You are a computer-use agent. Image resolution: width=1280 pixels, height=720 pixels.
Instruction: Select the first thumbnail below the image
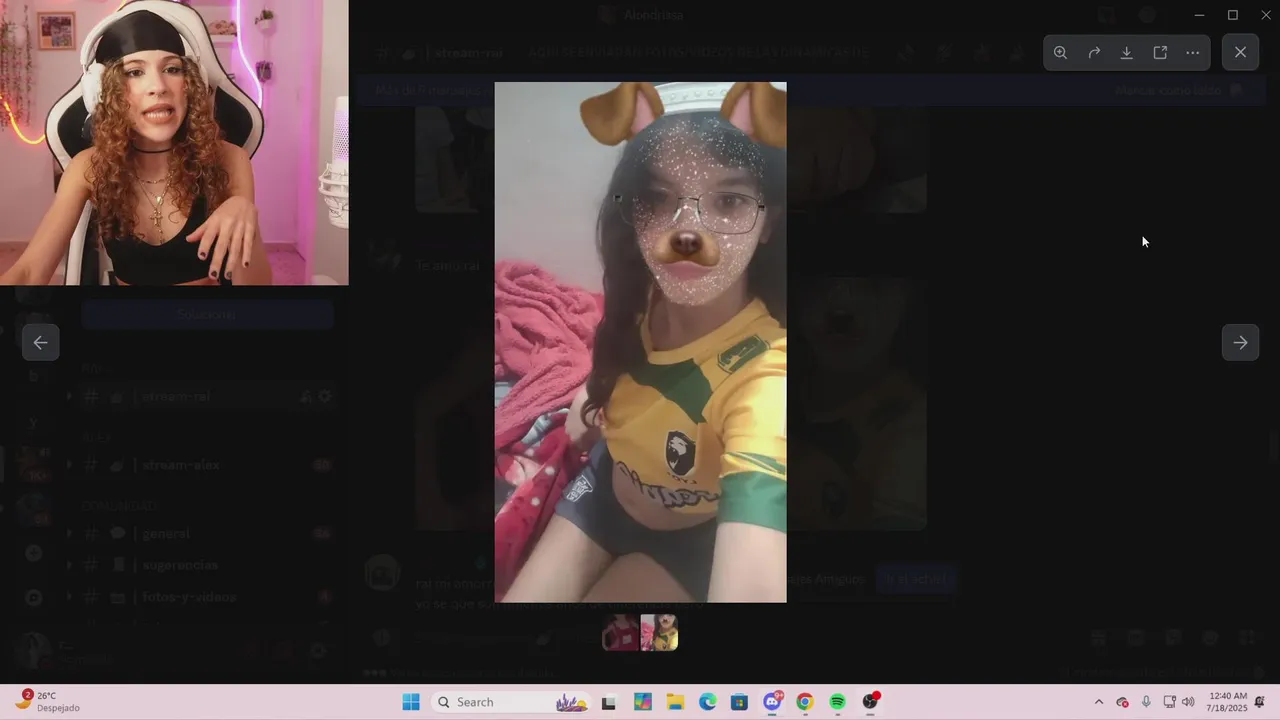[621, 632]
